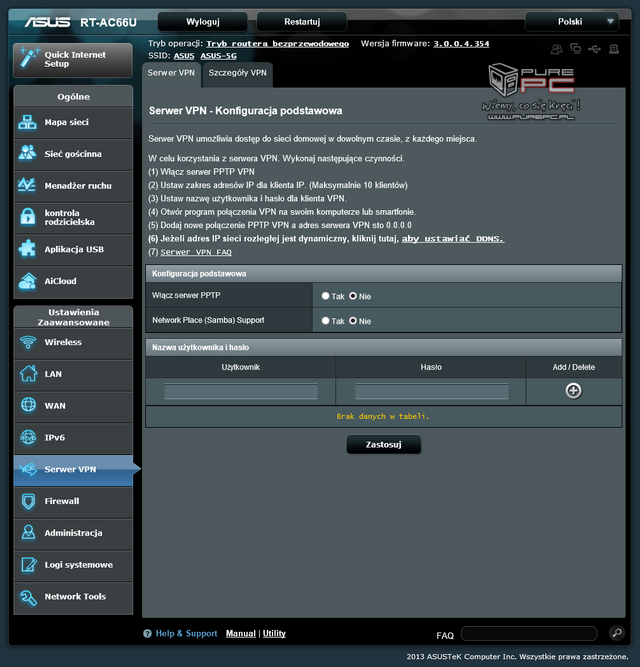The image size is (640, 667).
Task: Add user with plus icon
Action: 573,391
